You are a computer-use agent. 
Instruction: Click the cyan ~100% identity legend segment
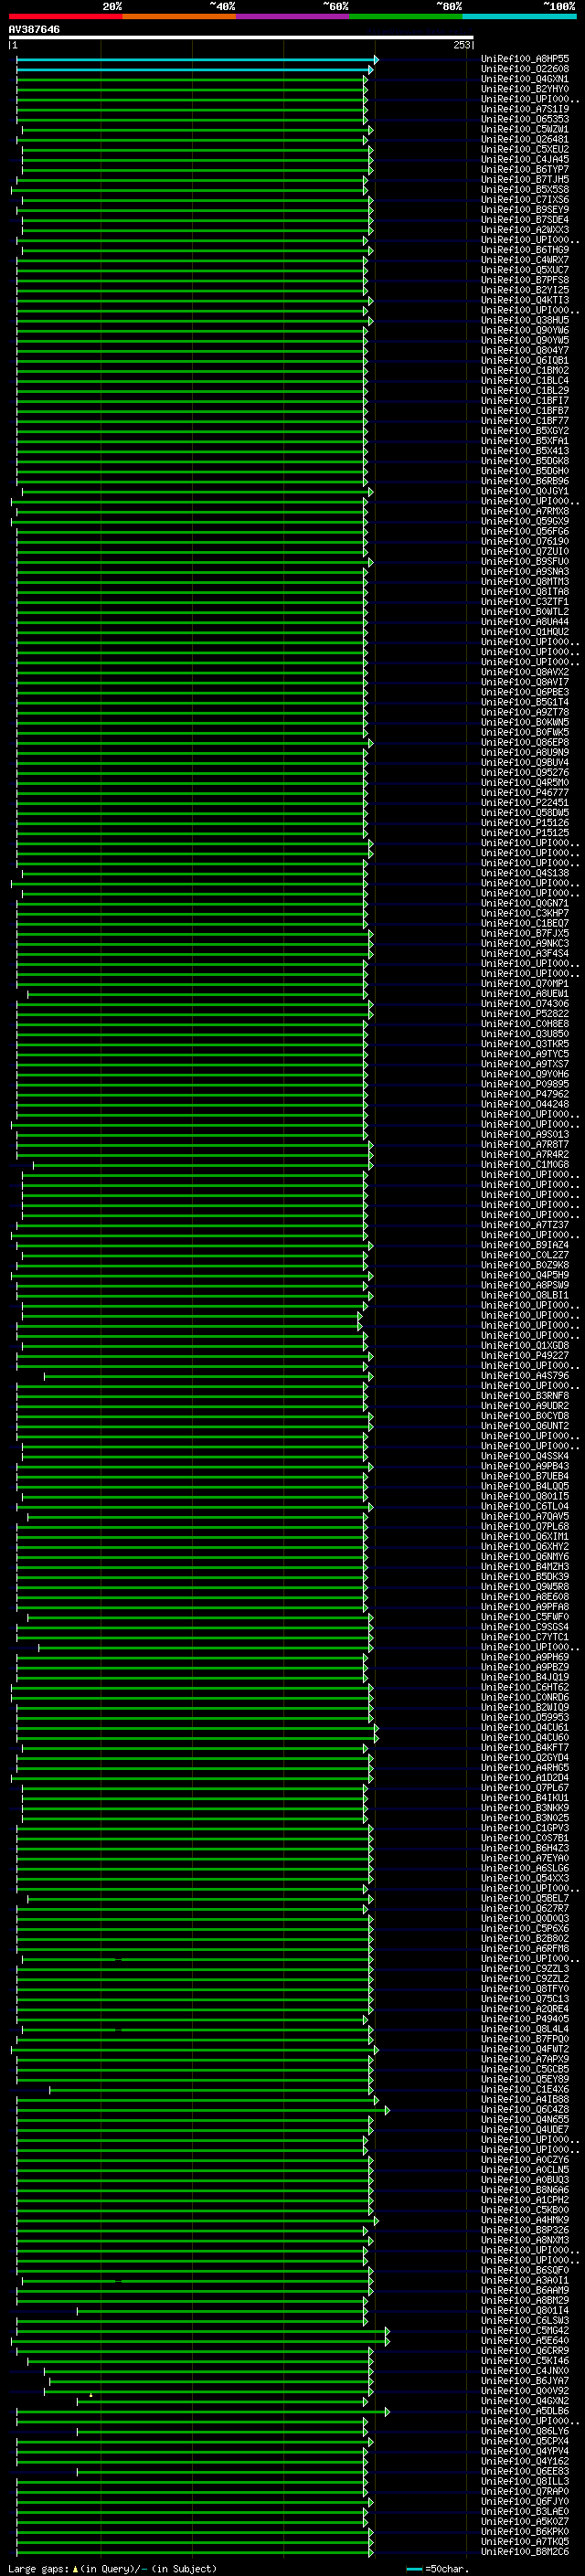[x=520, y=16]
